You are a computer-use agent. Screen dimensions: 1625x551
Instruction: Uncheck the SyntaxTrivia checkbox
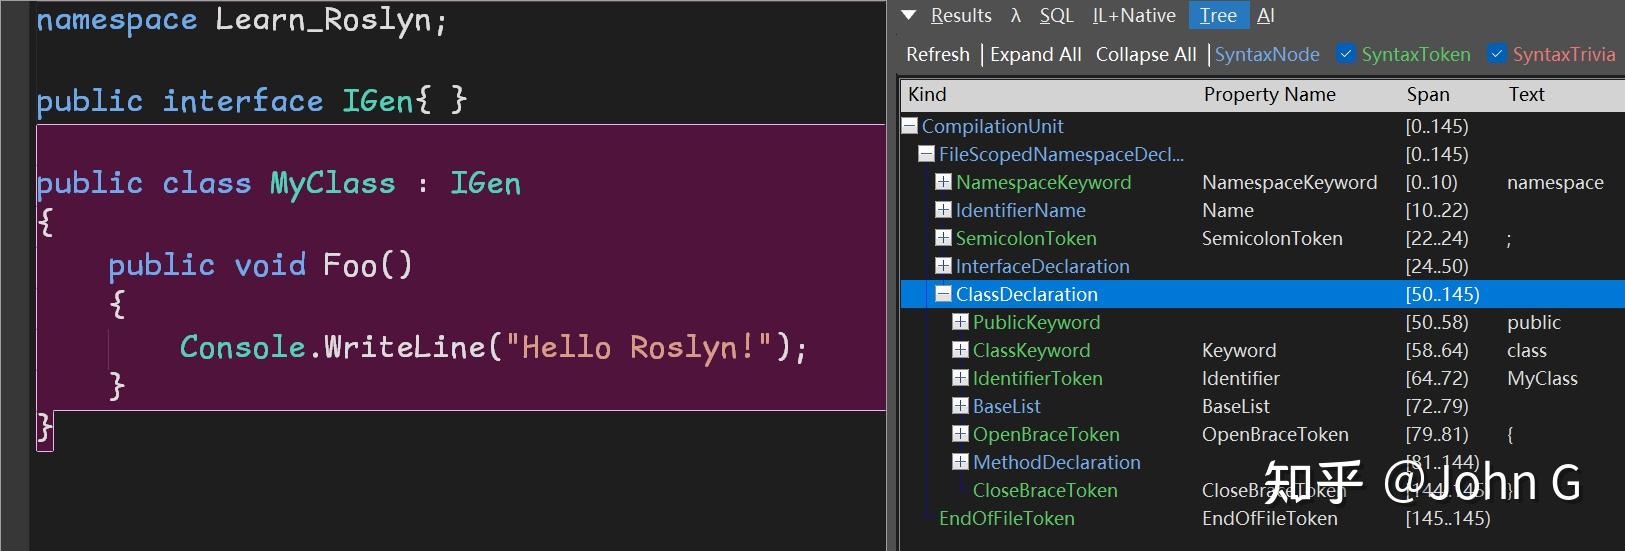pyautogui.click(x=1497, y=54)
